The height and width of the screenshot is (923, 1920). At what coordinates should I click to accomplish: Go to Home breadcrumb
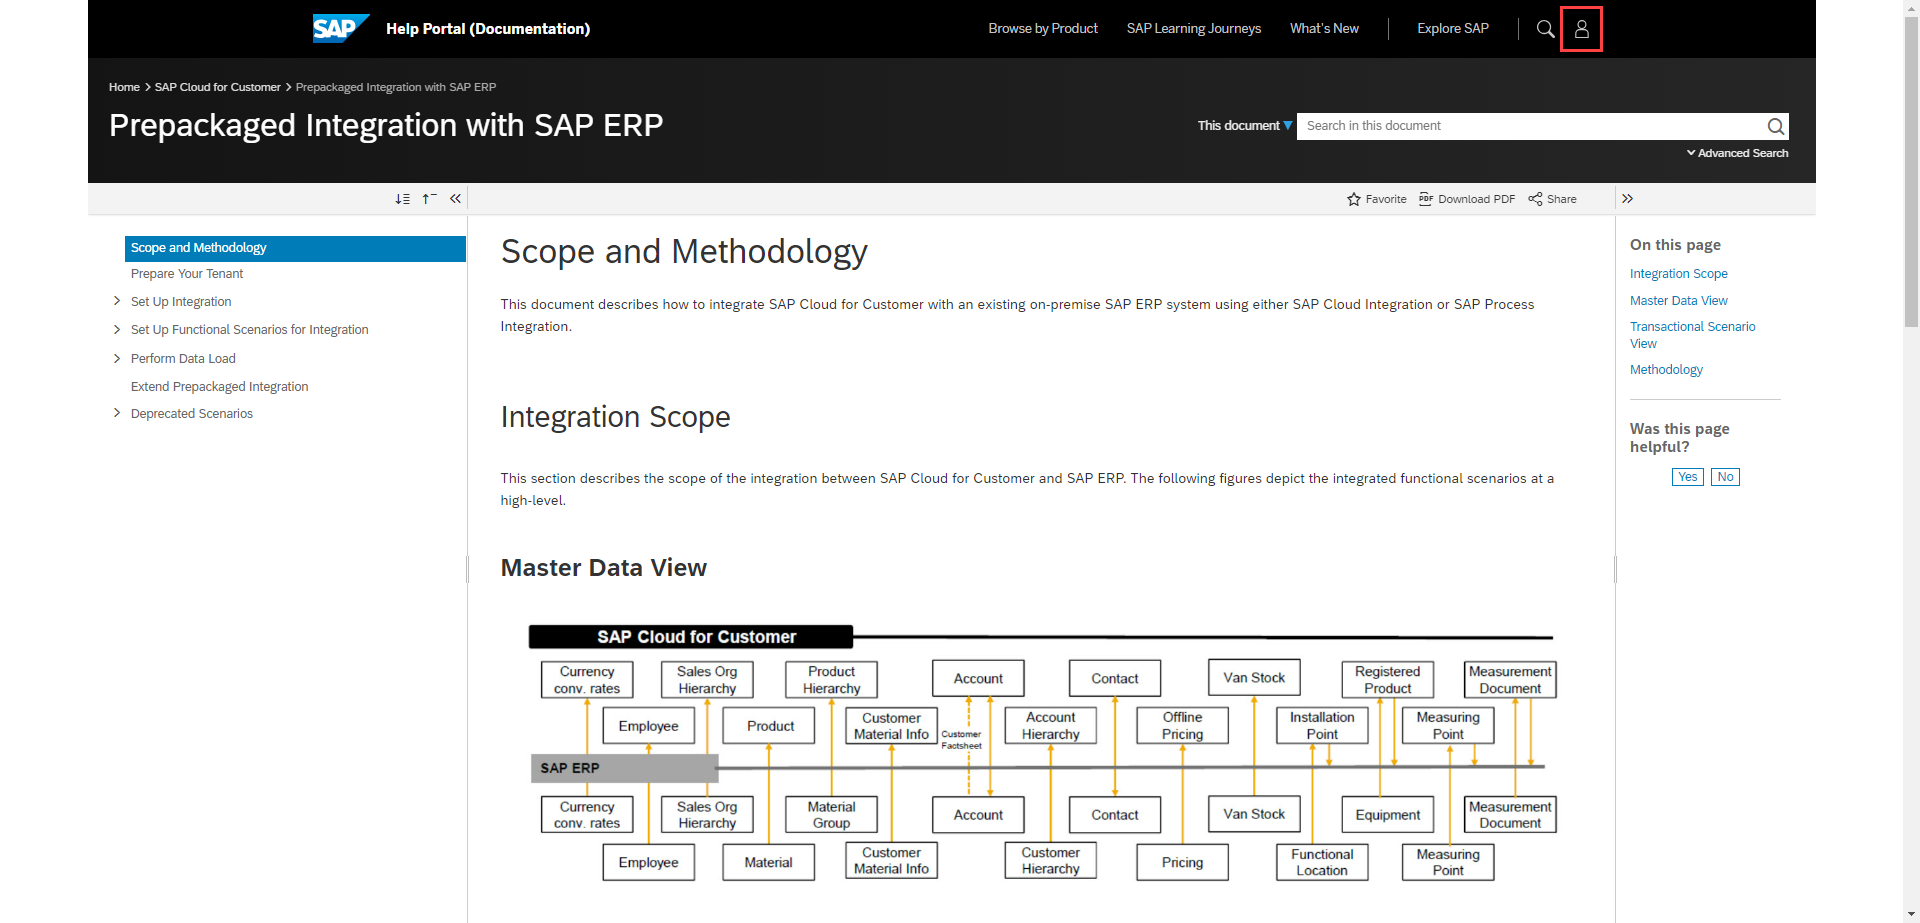[x=124, y=87]
